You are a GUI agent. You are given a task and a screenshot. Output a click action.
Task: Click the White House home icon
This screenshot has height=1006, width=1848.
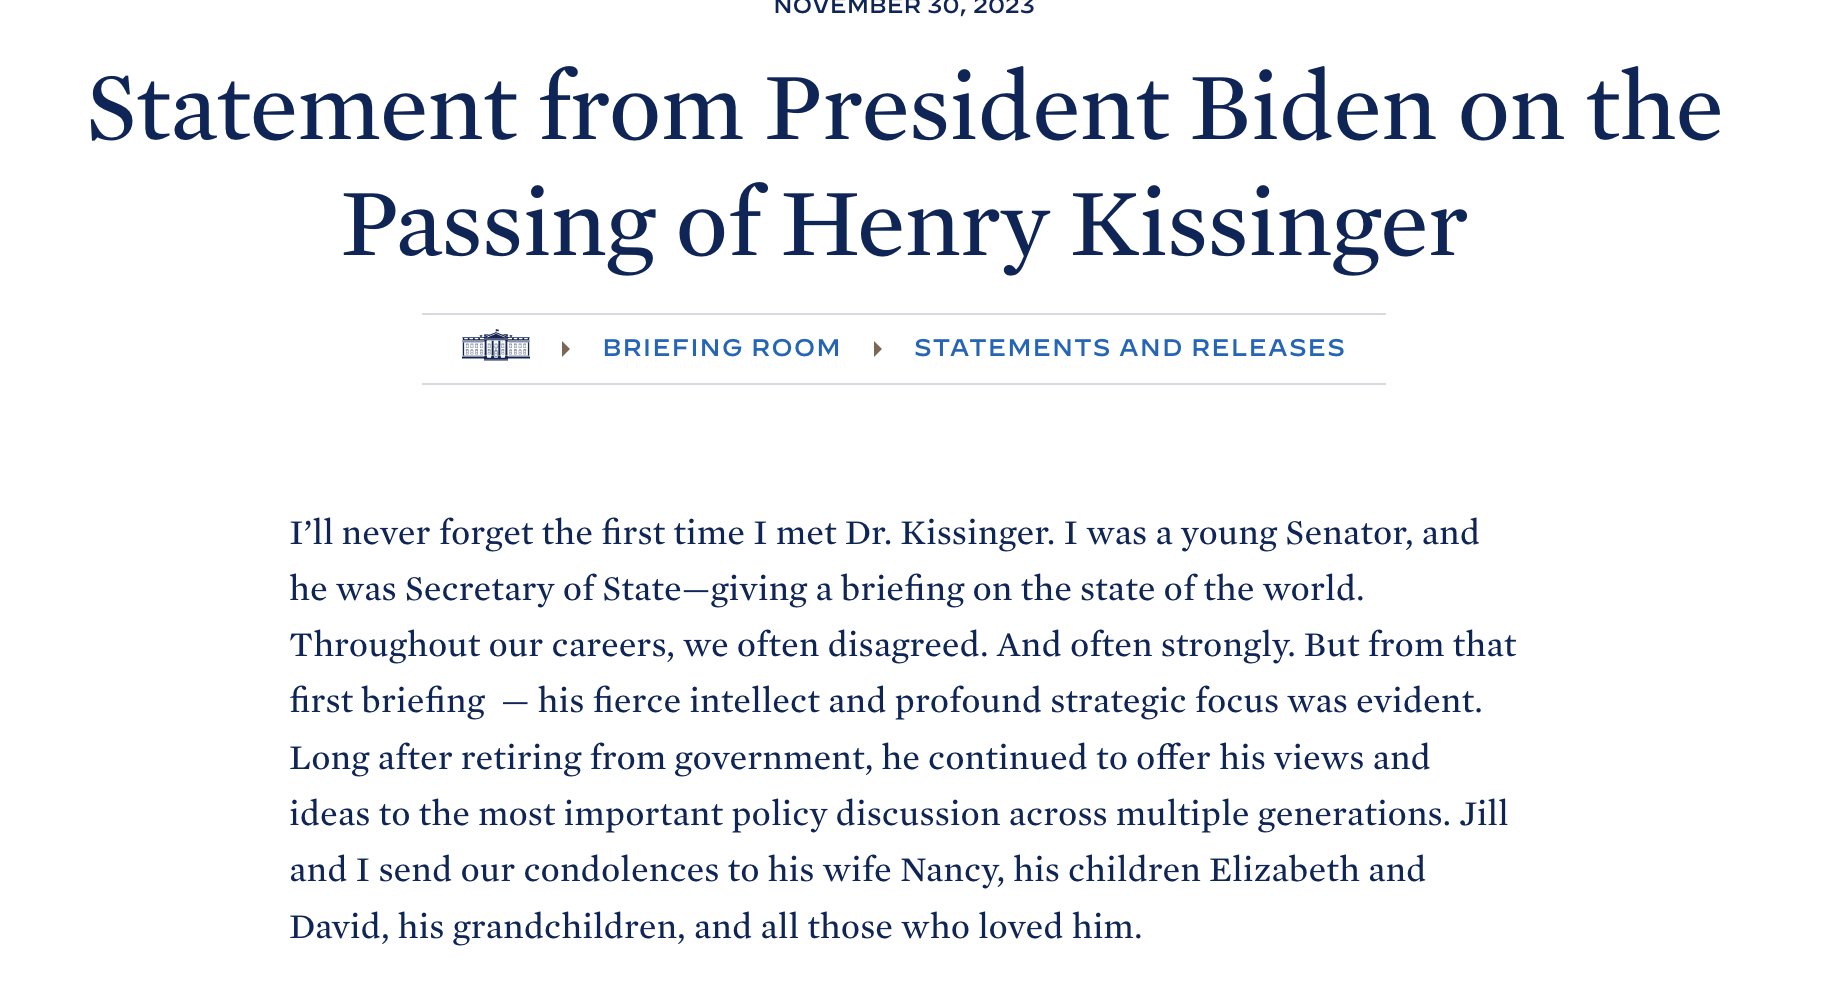tap(496, 346)
